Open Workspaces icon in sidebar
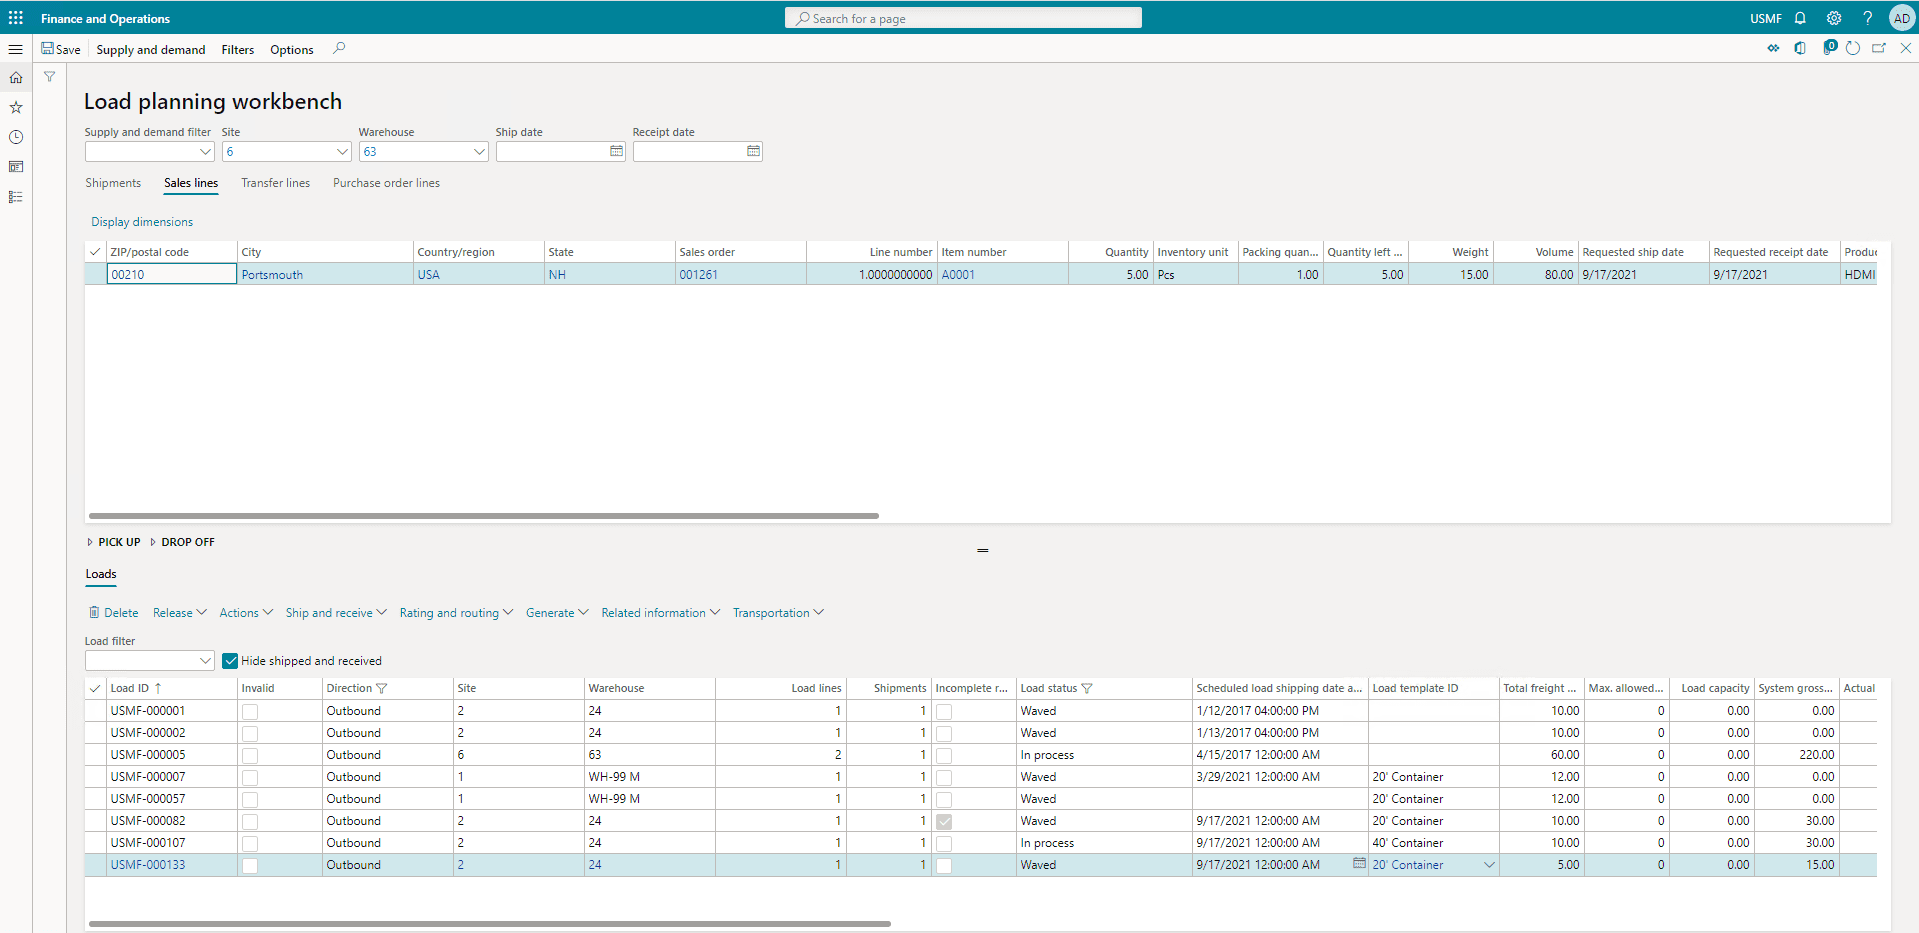The image size is (1919, 933). [16, 167]
